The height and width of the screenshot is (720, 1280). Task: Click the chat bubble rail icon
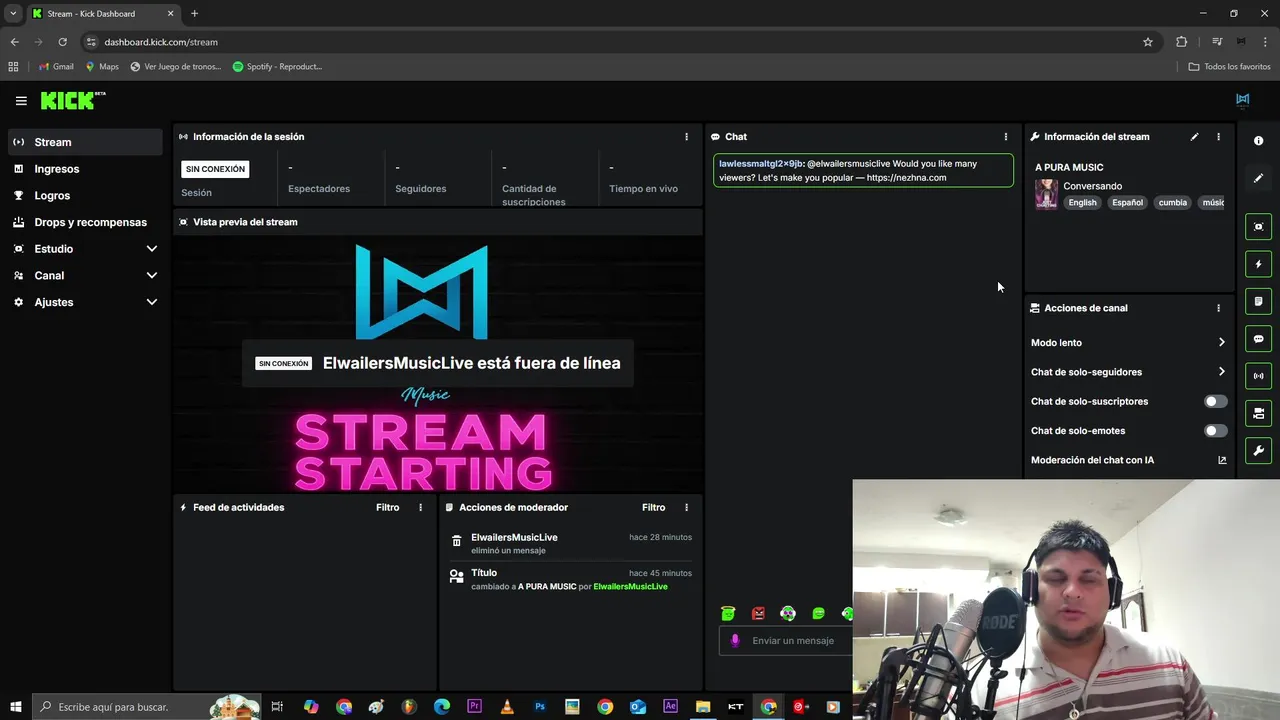[x=1258, y=339]
